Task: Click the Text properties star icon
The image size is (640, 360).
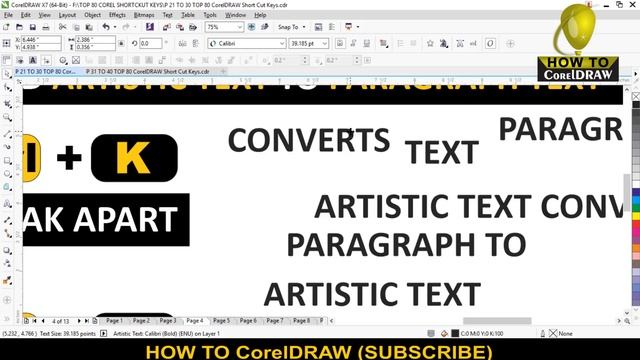Action: point(430,43)
